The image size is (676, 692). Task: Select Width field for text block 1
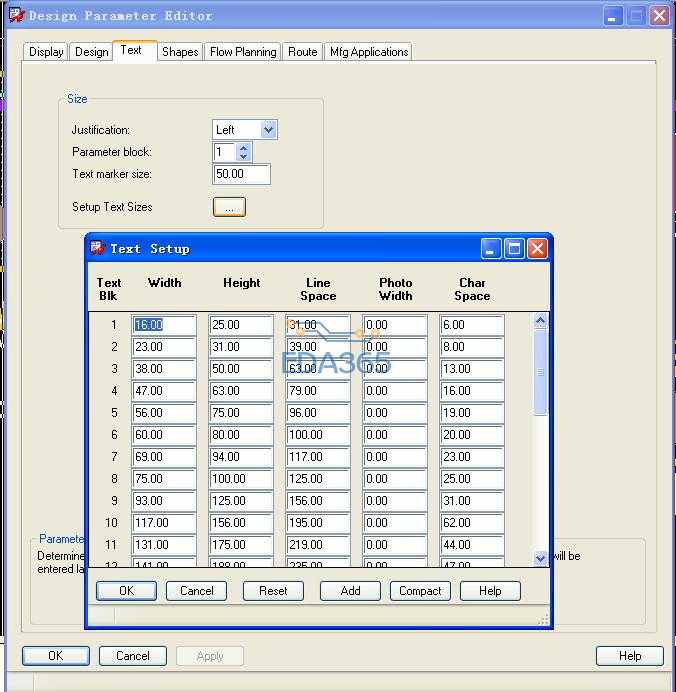click(x=163, y=325)
